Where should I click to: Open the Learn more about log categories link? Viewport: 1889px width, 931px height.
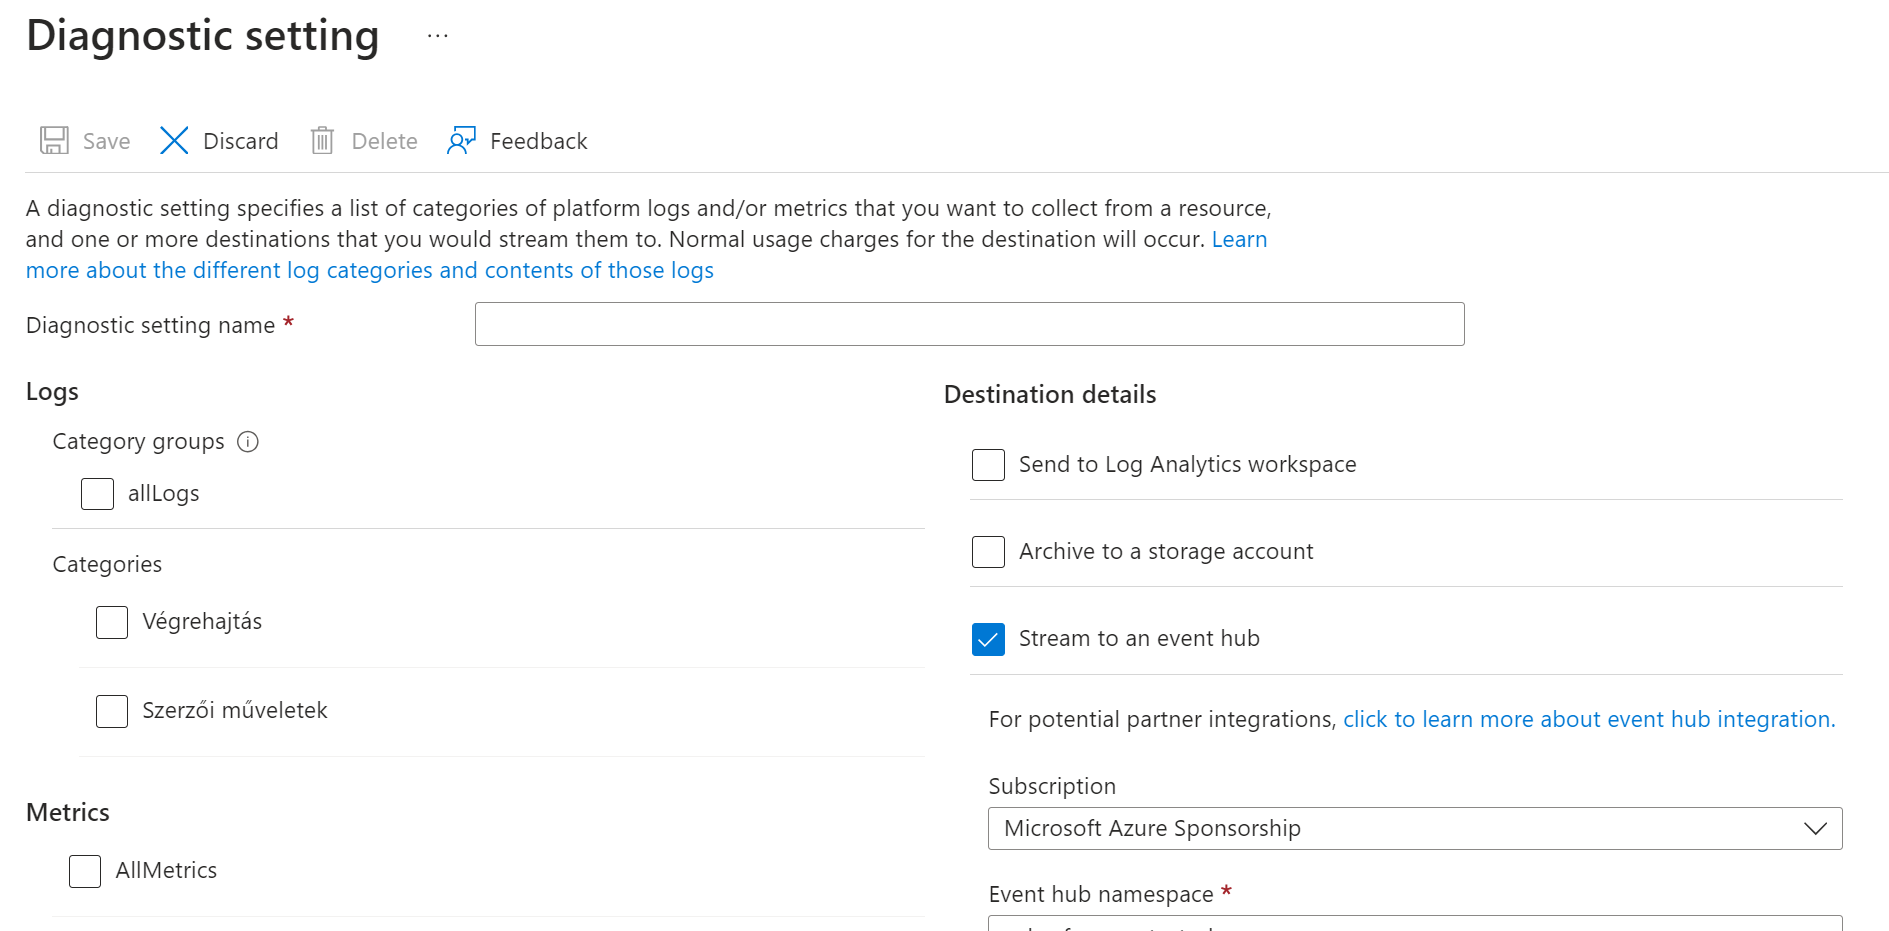pos(370,271)
